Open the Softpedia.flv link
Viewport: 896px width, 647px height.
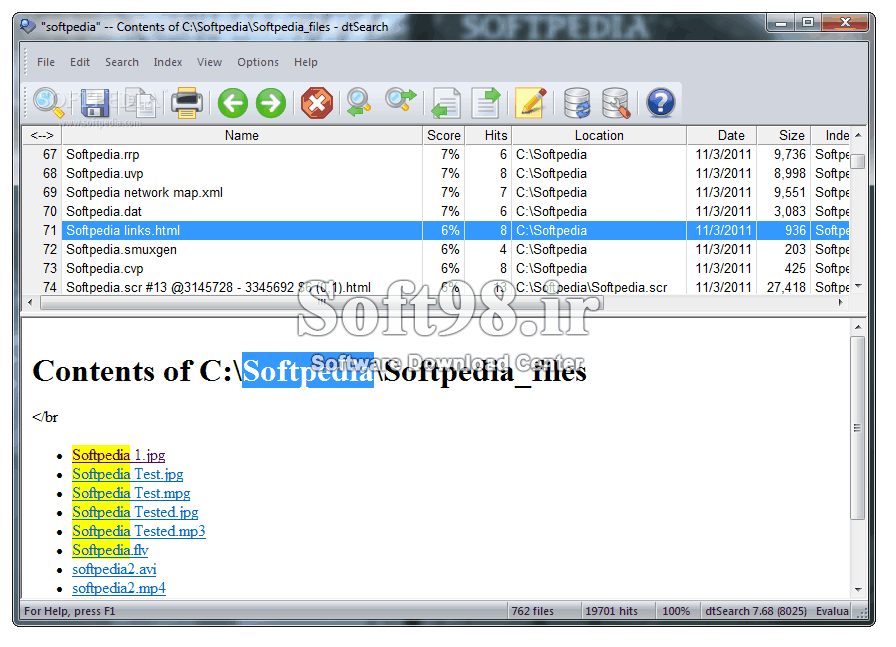click(110, 550)
